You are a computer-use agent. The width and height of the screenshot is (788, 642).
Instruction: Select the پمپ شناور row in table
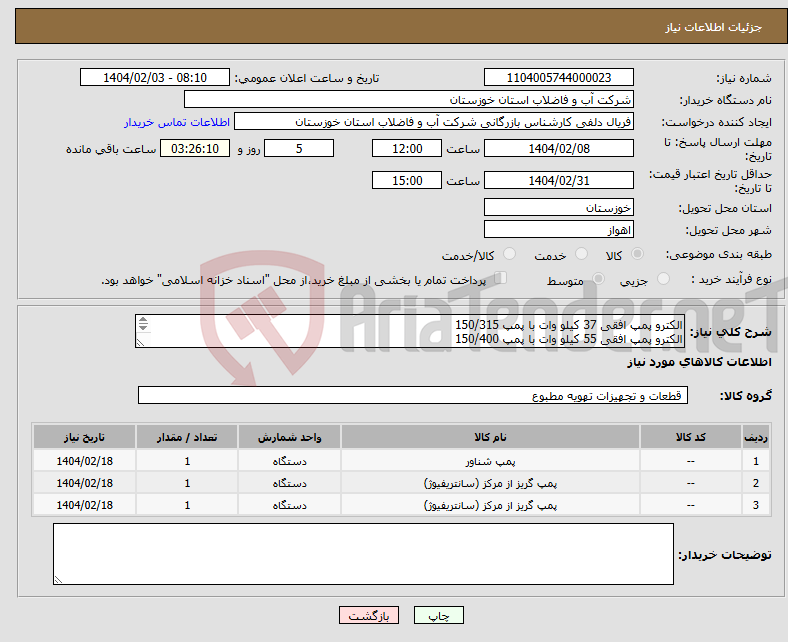tap(490, 462)
